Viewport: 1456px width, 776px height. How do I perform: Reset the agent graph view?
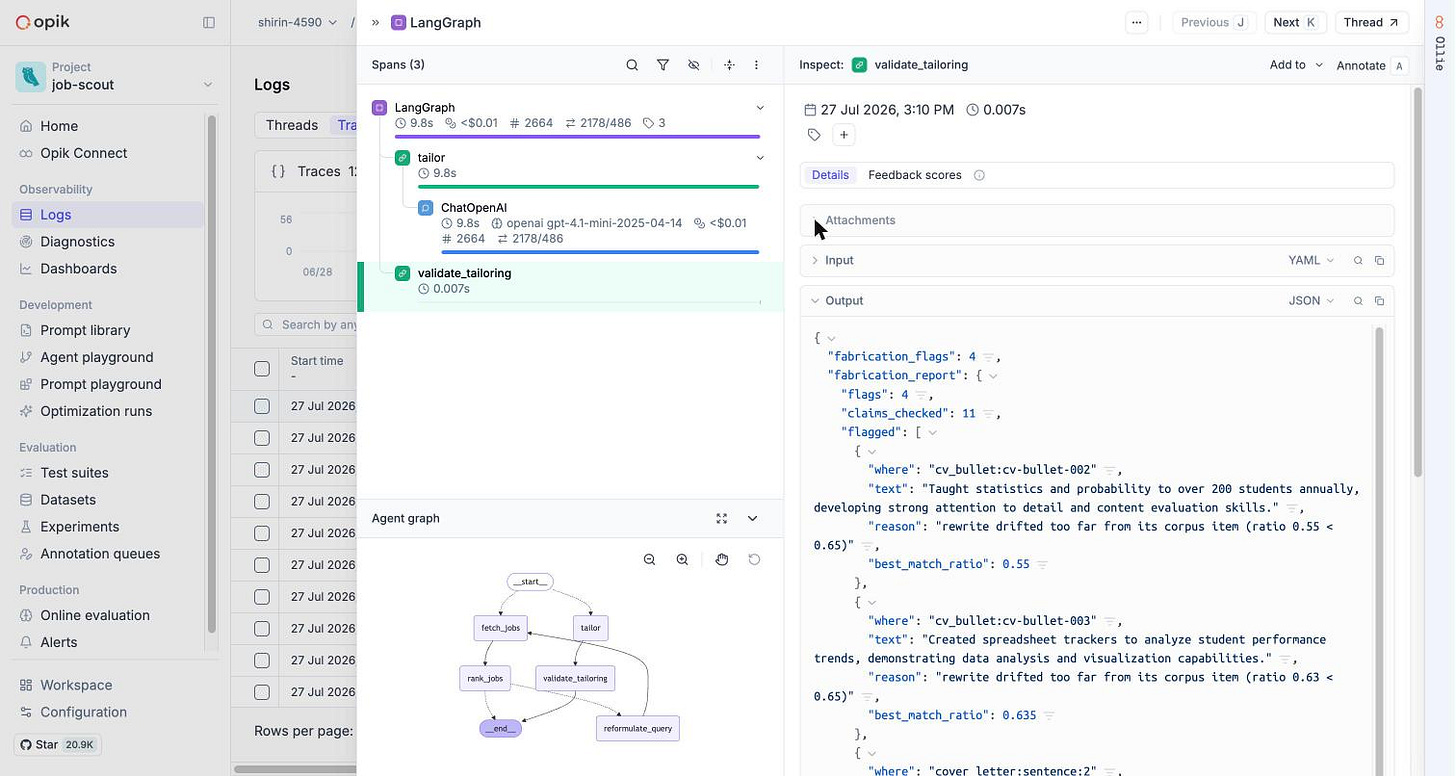tap(754, 559)
